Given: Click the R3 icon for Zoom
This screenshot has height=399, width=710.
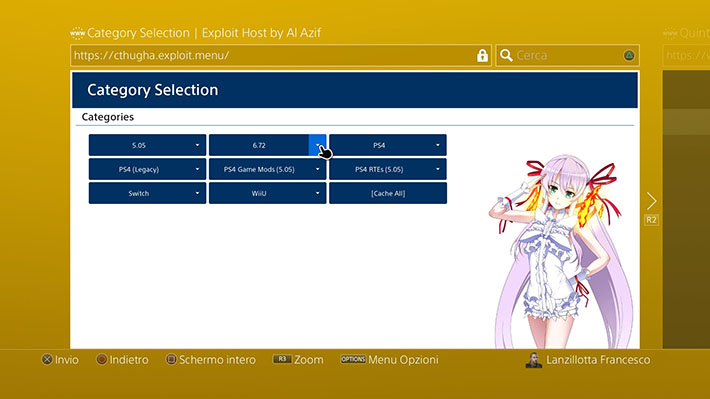Looking at the screenshot, I should pyautogui.click(x=282, y=359).
